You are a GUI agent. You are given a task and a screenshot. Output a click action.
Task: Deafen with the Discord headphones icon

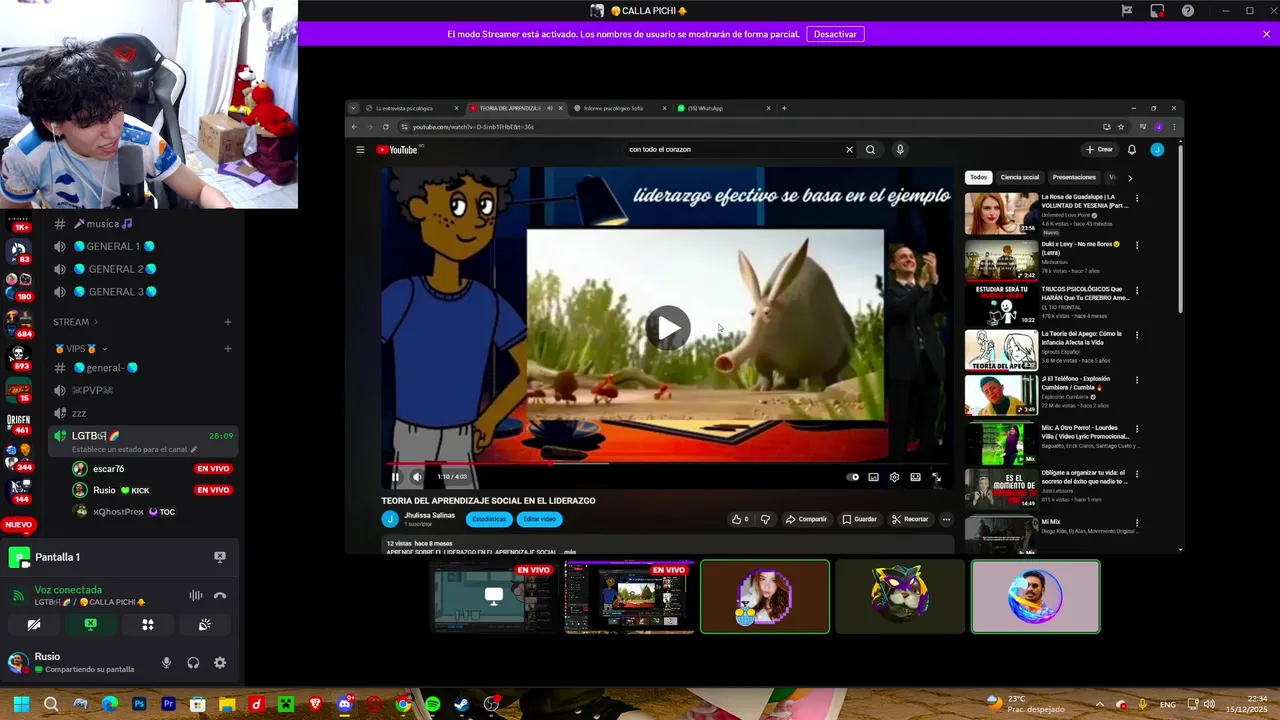193,663
